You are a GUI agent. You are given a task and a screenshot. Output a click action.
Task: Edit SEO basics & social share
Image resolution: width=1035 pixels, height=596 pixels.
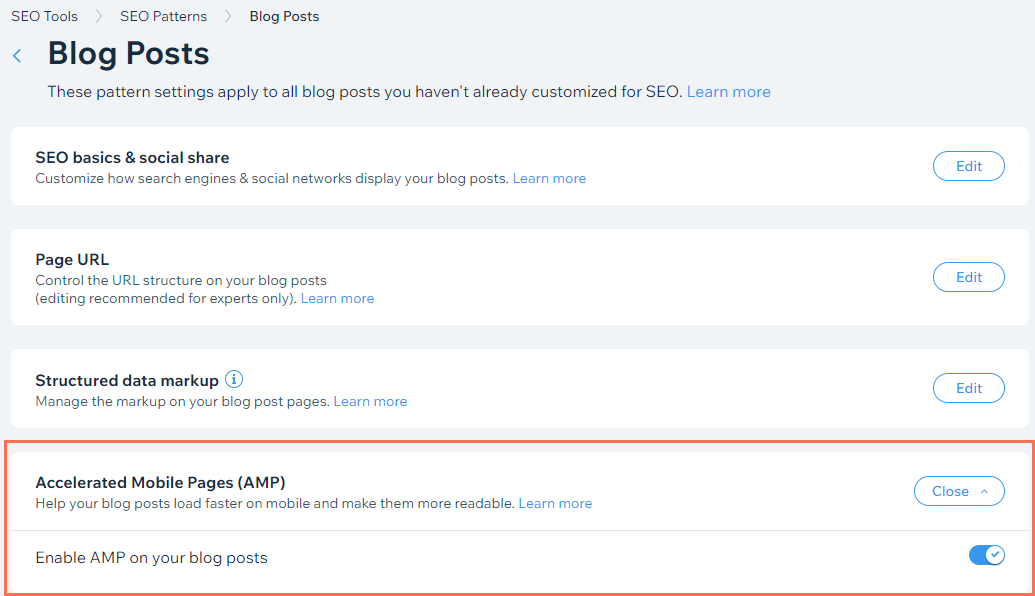pos(968,166)
